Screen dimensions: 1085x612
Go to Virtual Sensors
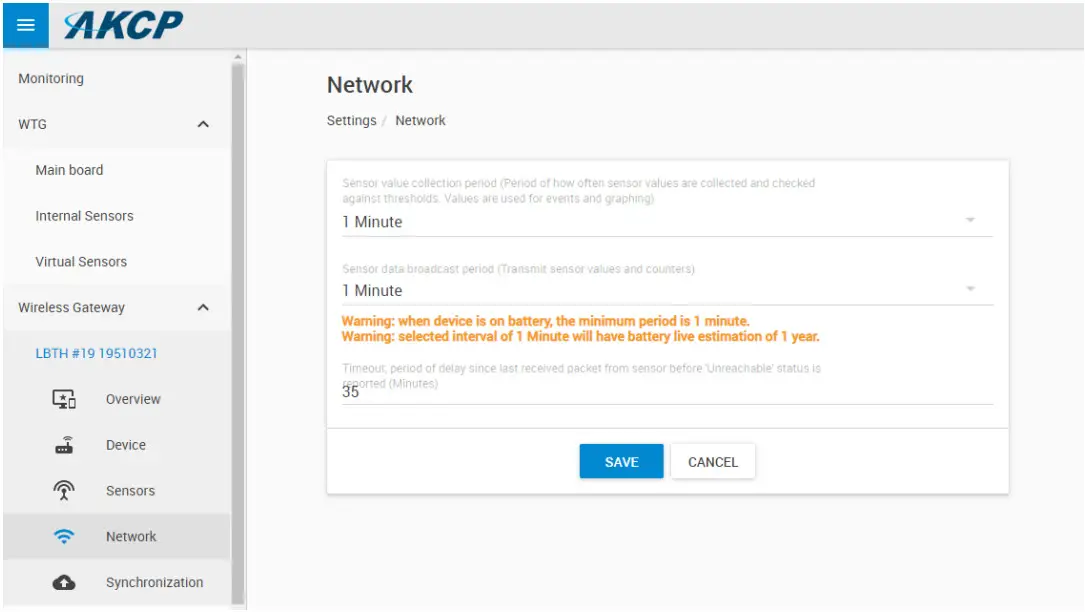81,262
